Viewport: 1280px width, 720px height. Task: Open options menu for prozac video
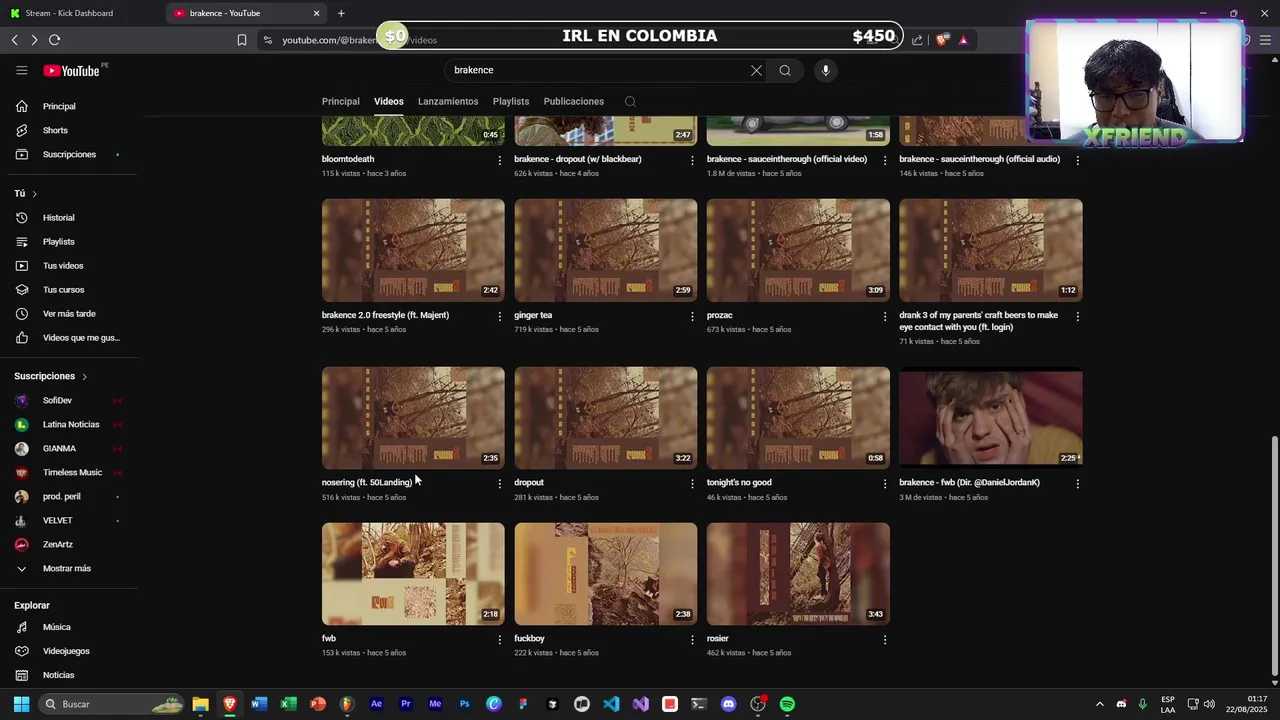click(884, 316)
